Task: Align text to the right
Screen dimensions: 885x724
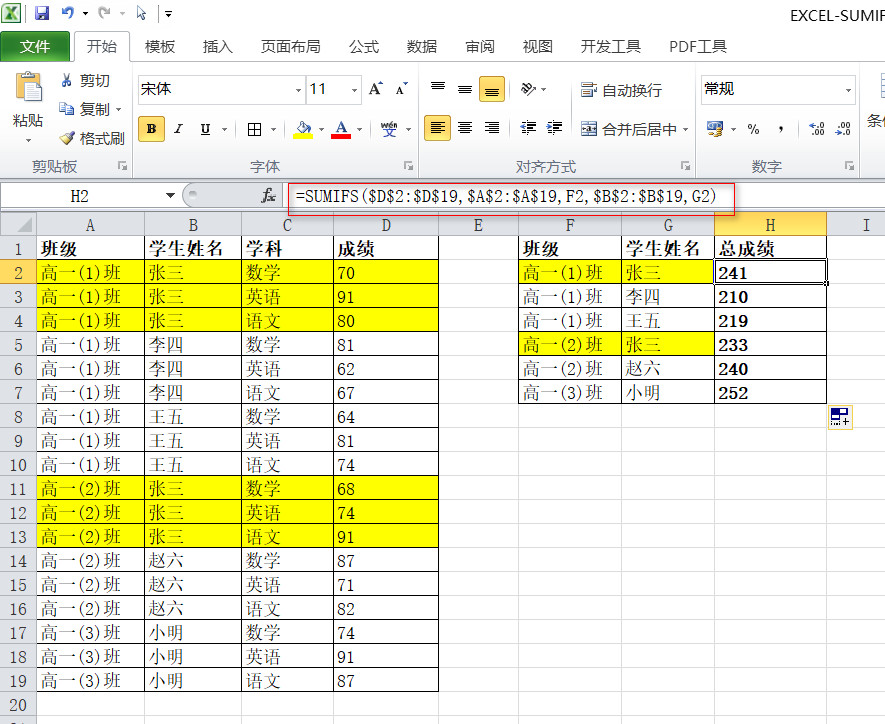Action: tap(492, 128)
